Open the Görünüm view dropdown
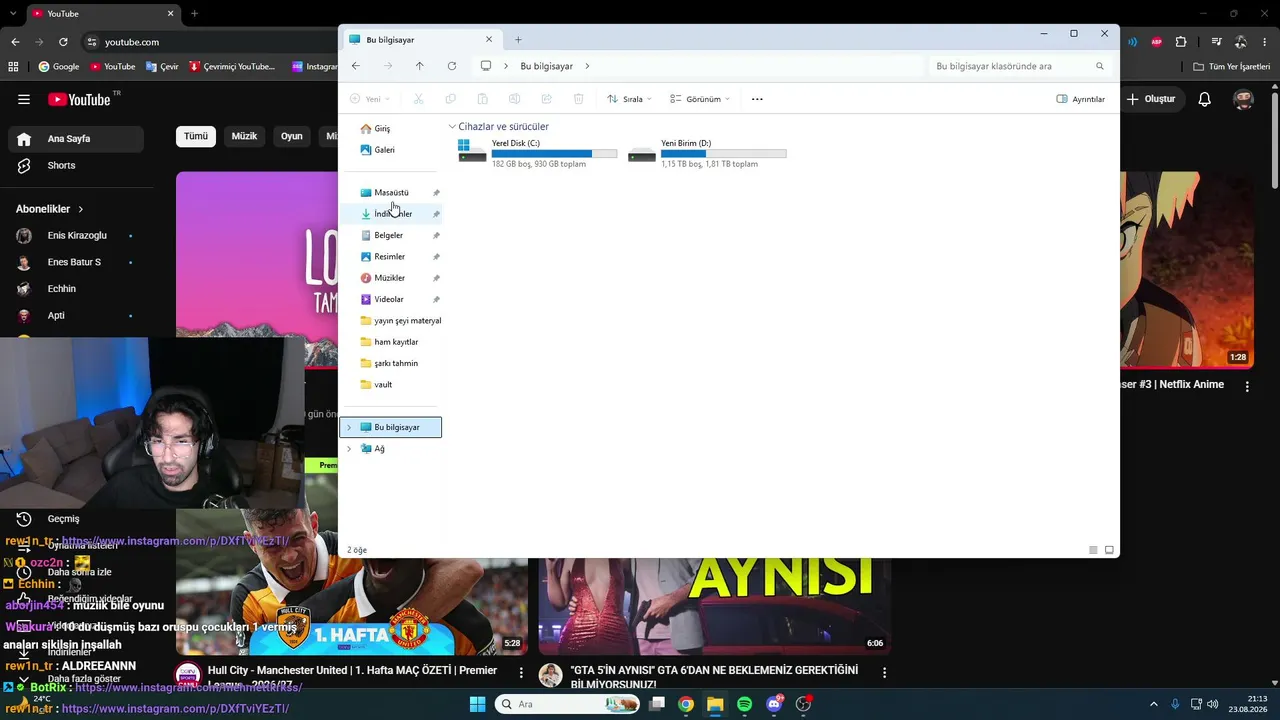The image size is (1280, 720). pos(700,99)
